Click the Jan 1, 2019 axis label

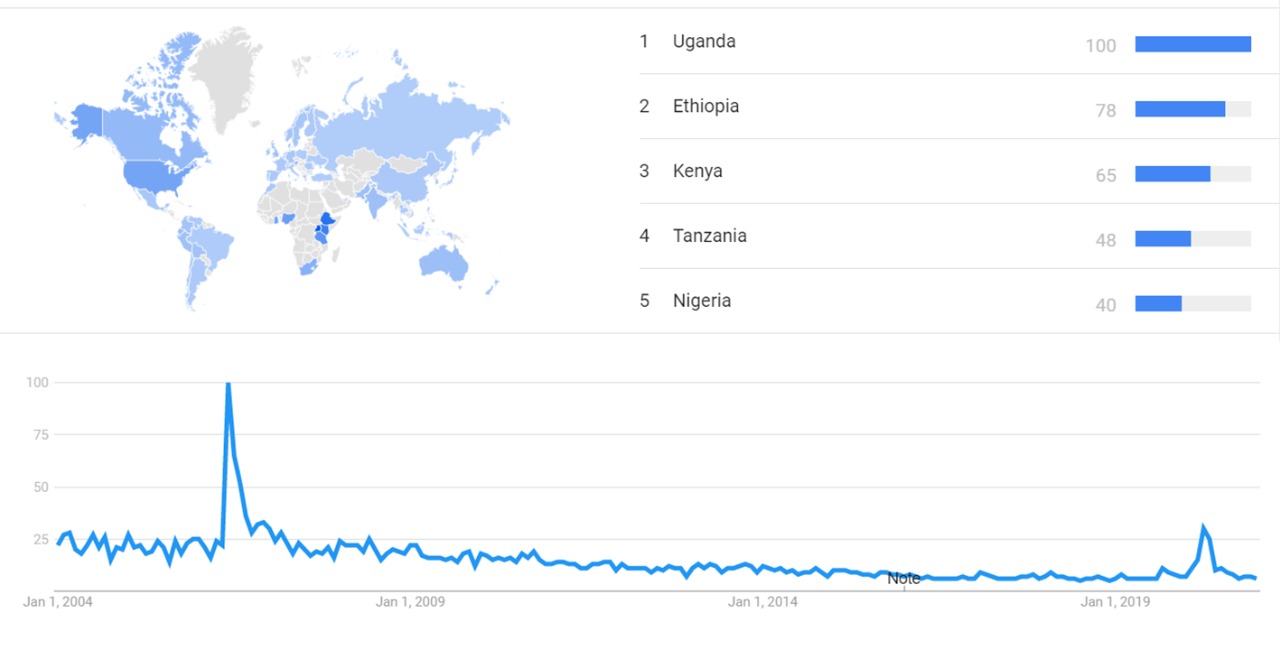(1115, 602)
